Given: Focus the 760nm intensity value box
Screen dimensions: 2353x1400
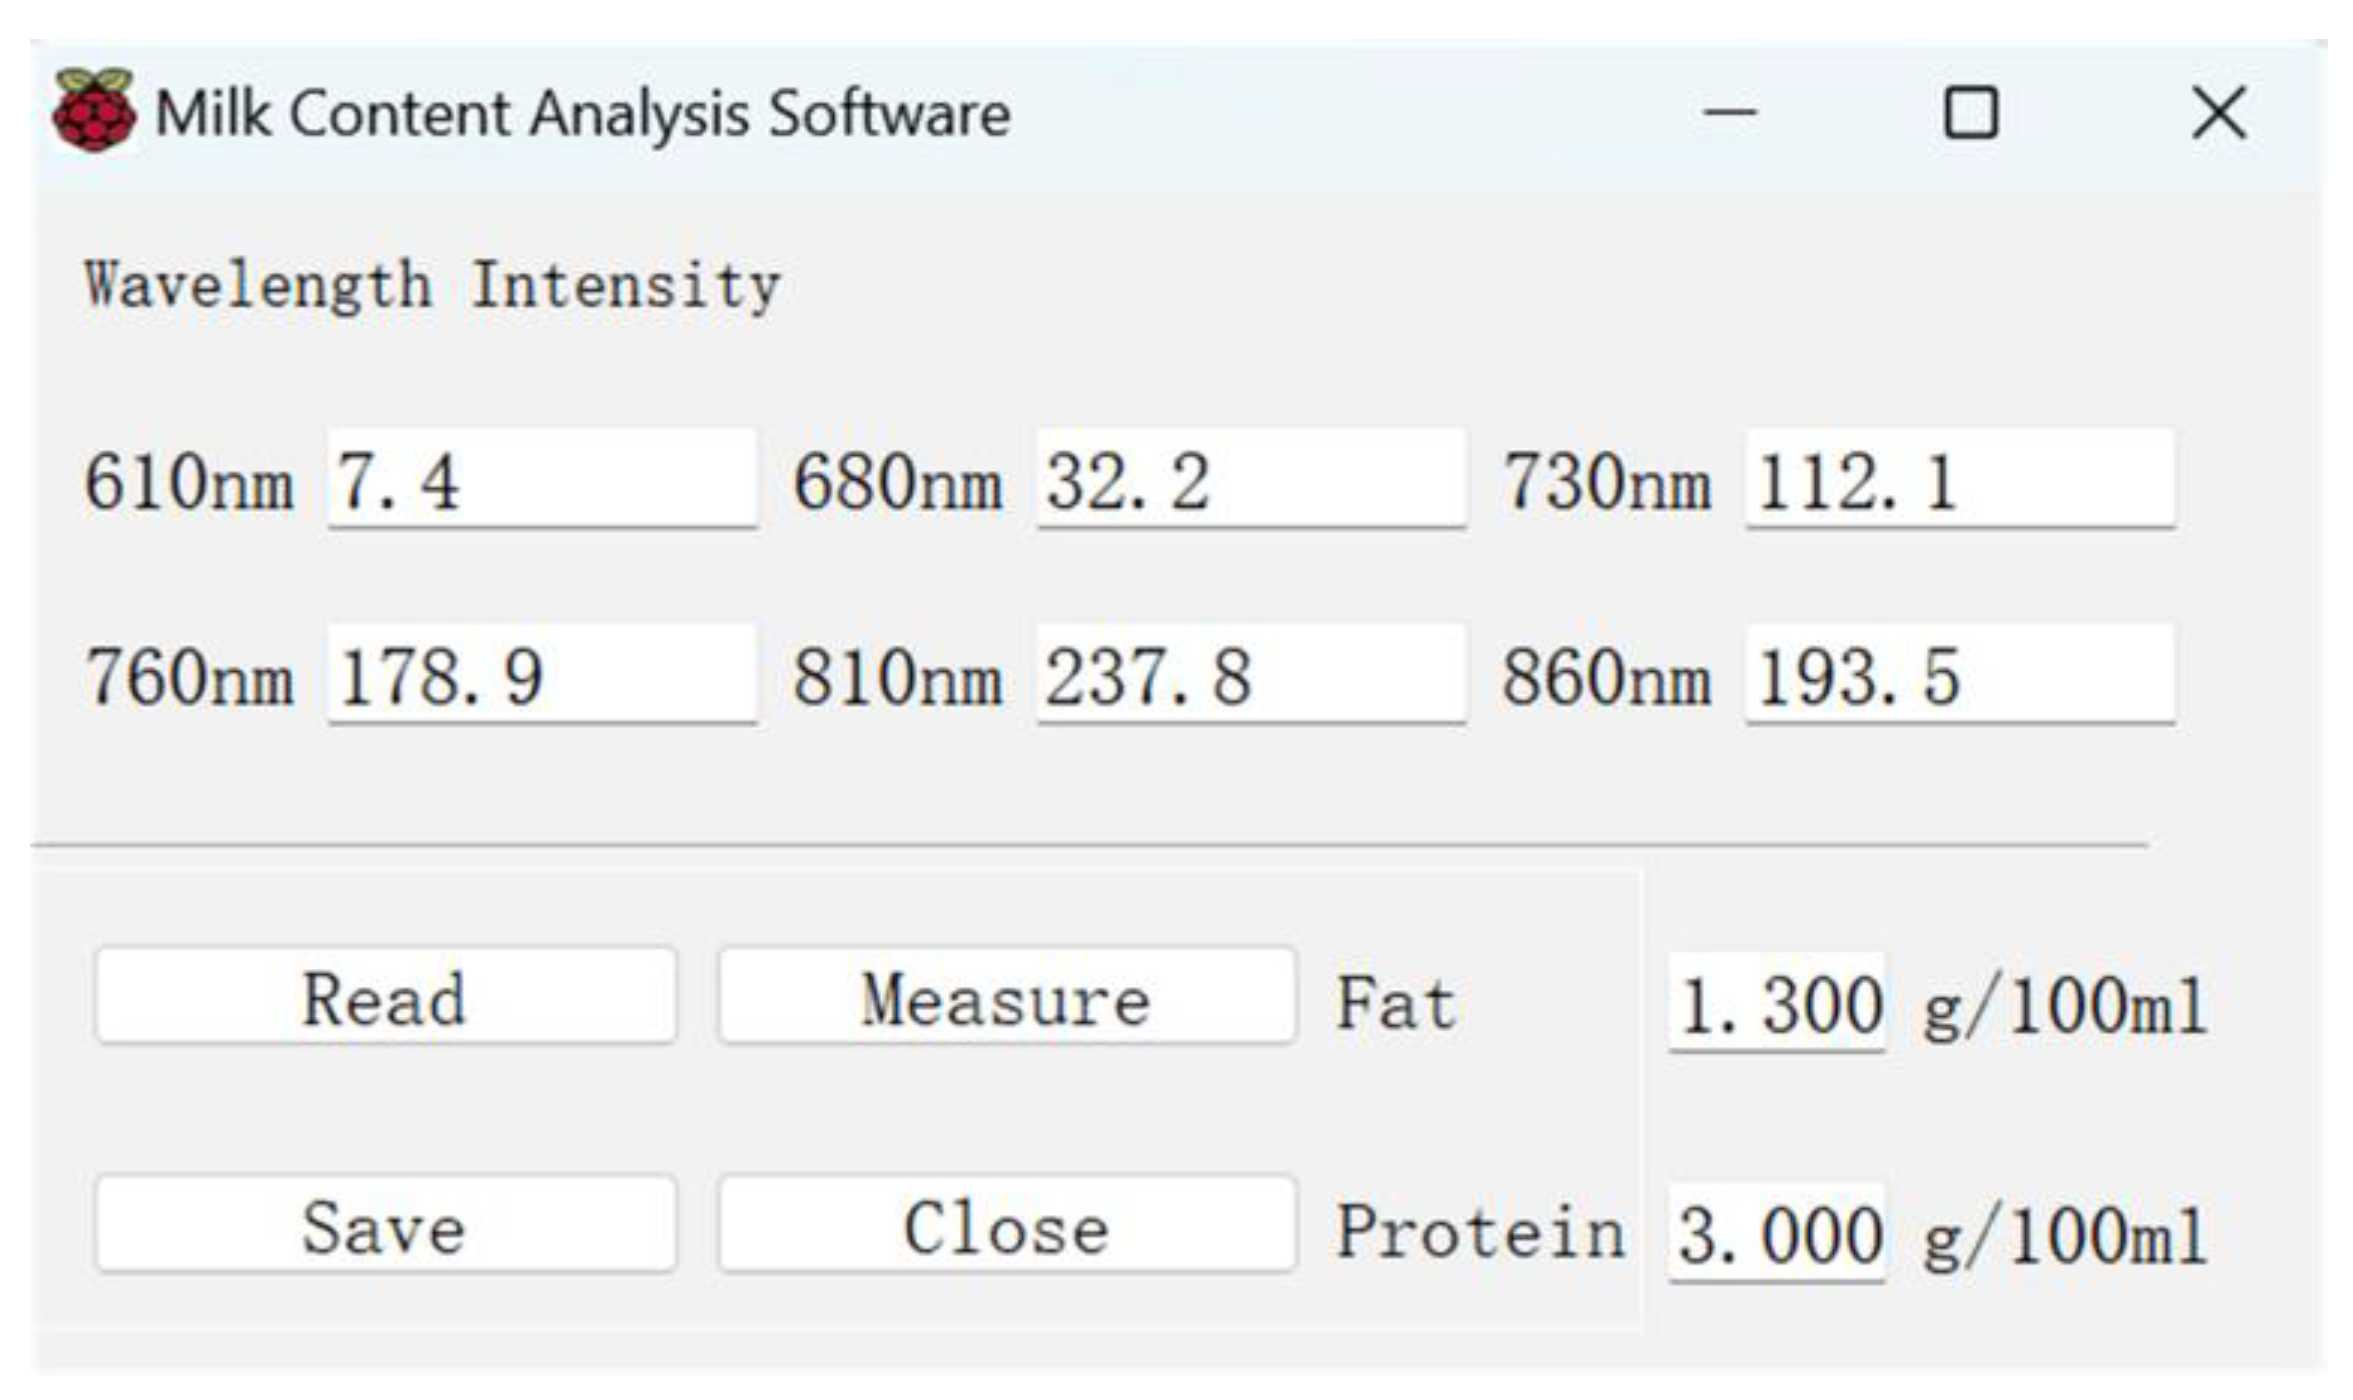Looking at the screenshot, I should click(x=542, y=674).
